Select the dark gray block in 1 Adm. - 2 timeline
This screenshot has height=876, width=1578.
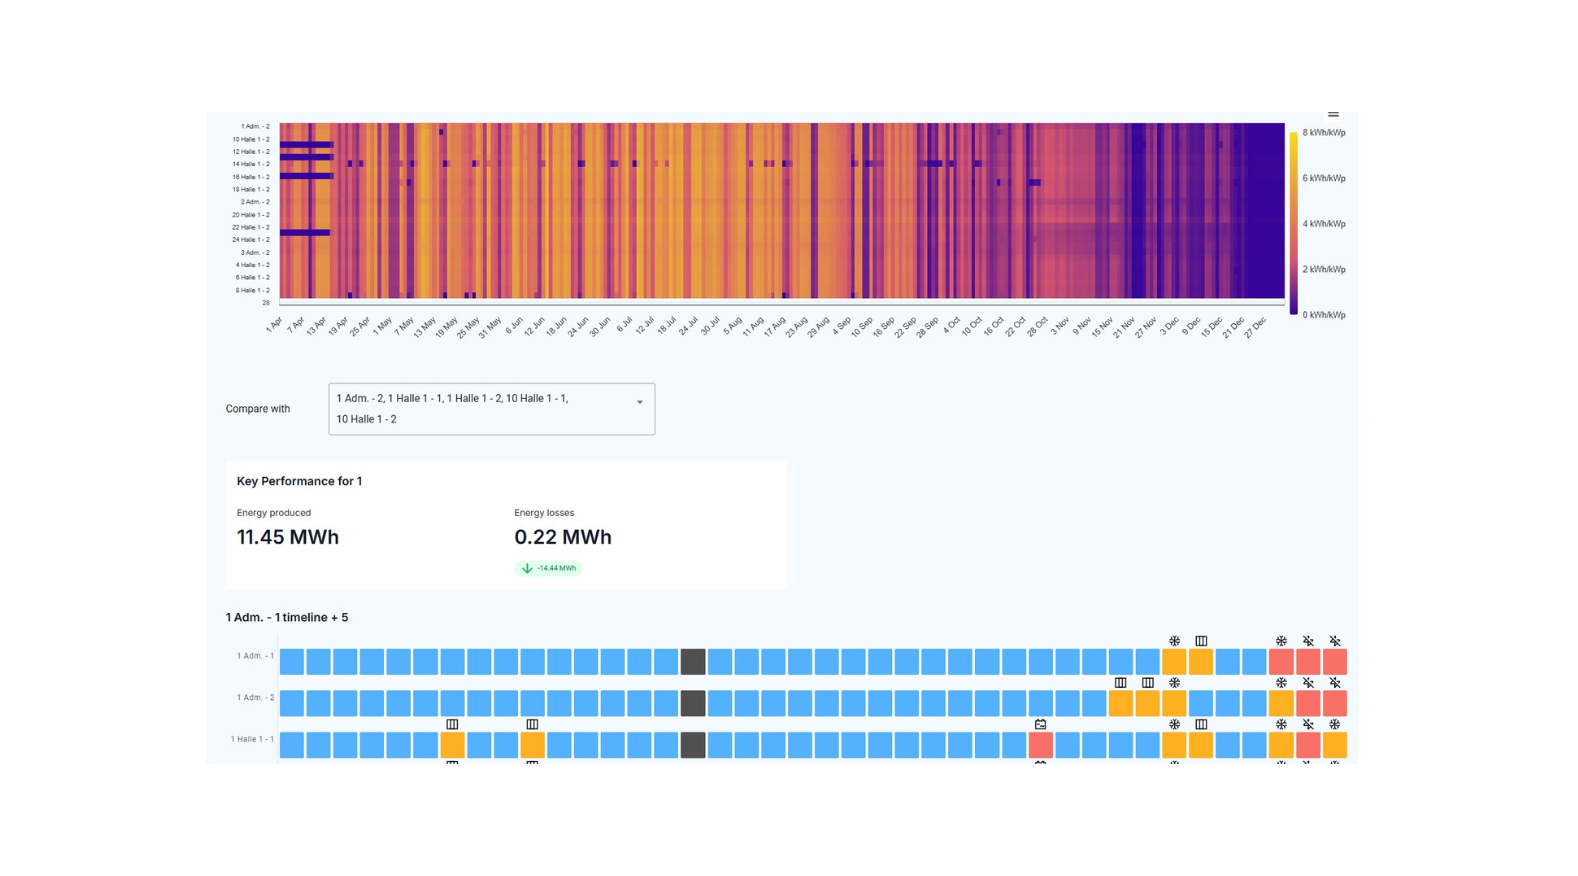point(692,703)
